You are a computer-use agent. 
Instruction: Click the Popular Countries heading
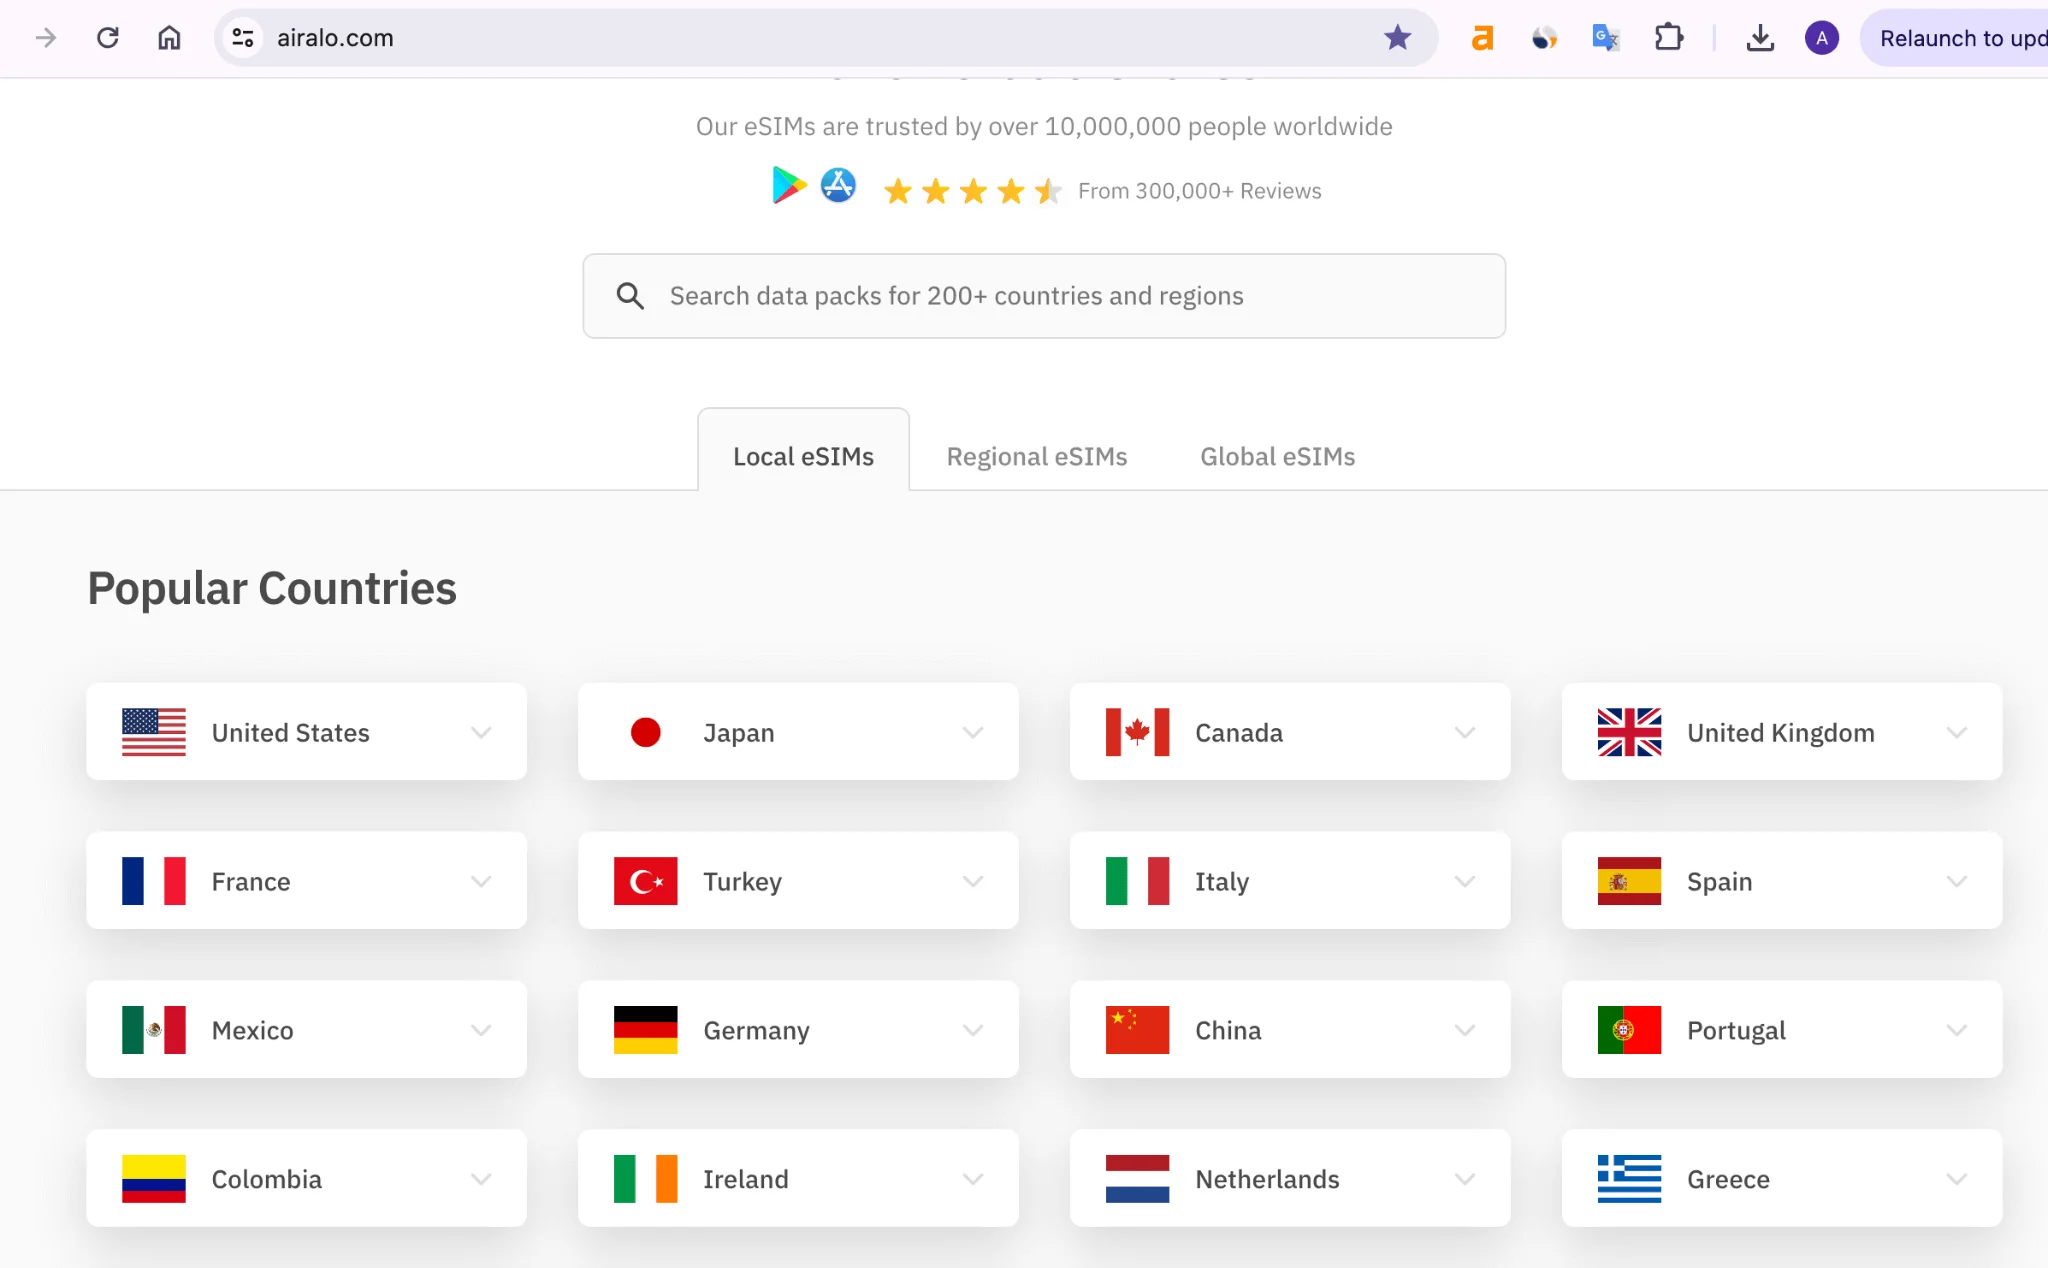coord(272,588)
